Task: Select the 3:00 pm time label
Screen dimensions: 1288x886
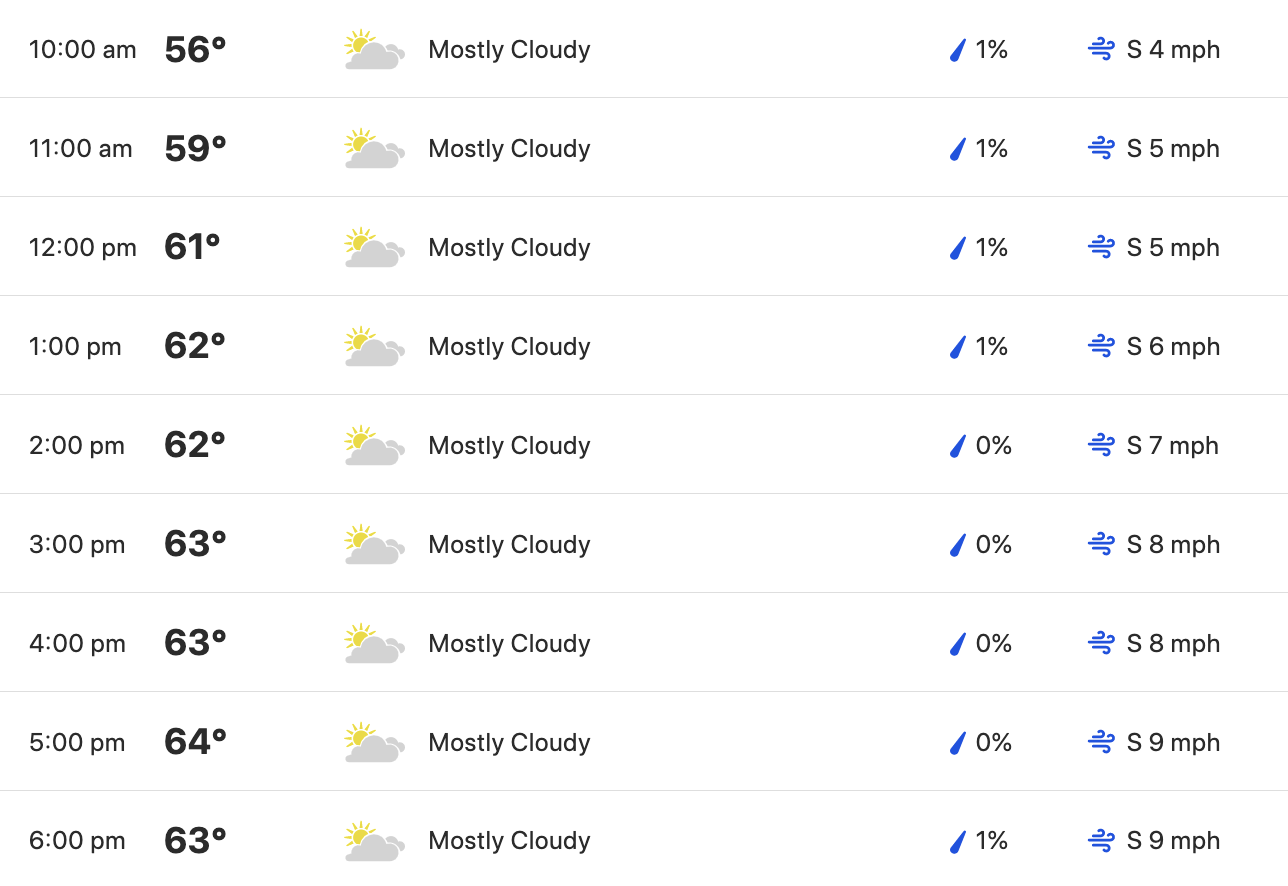Action: coord(77,545)
